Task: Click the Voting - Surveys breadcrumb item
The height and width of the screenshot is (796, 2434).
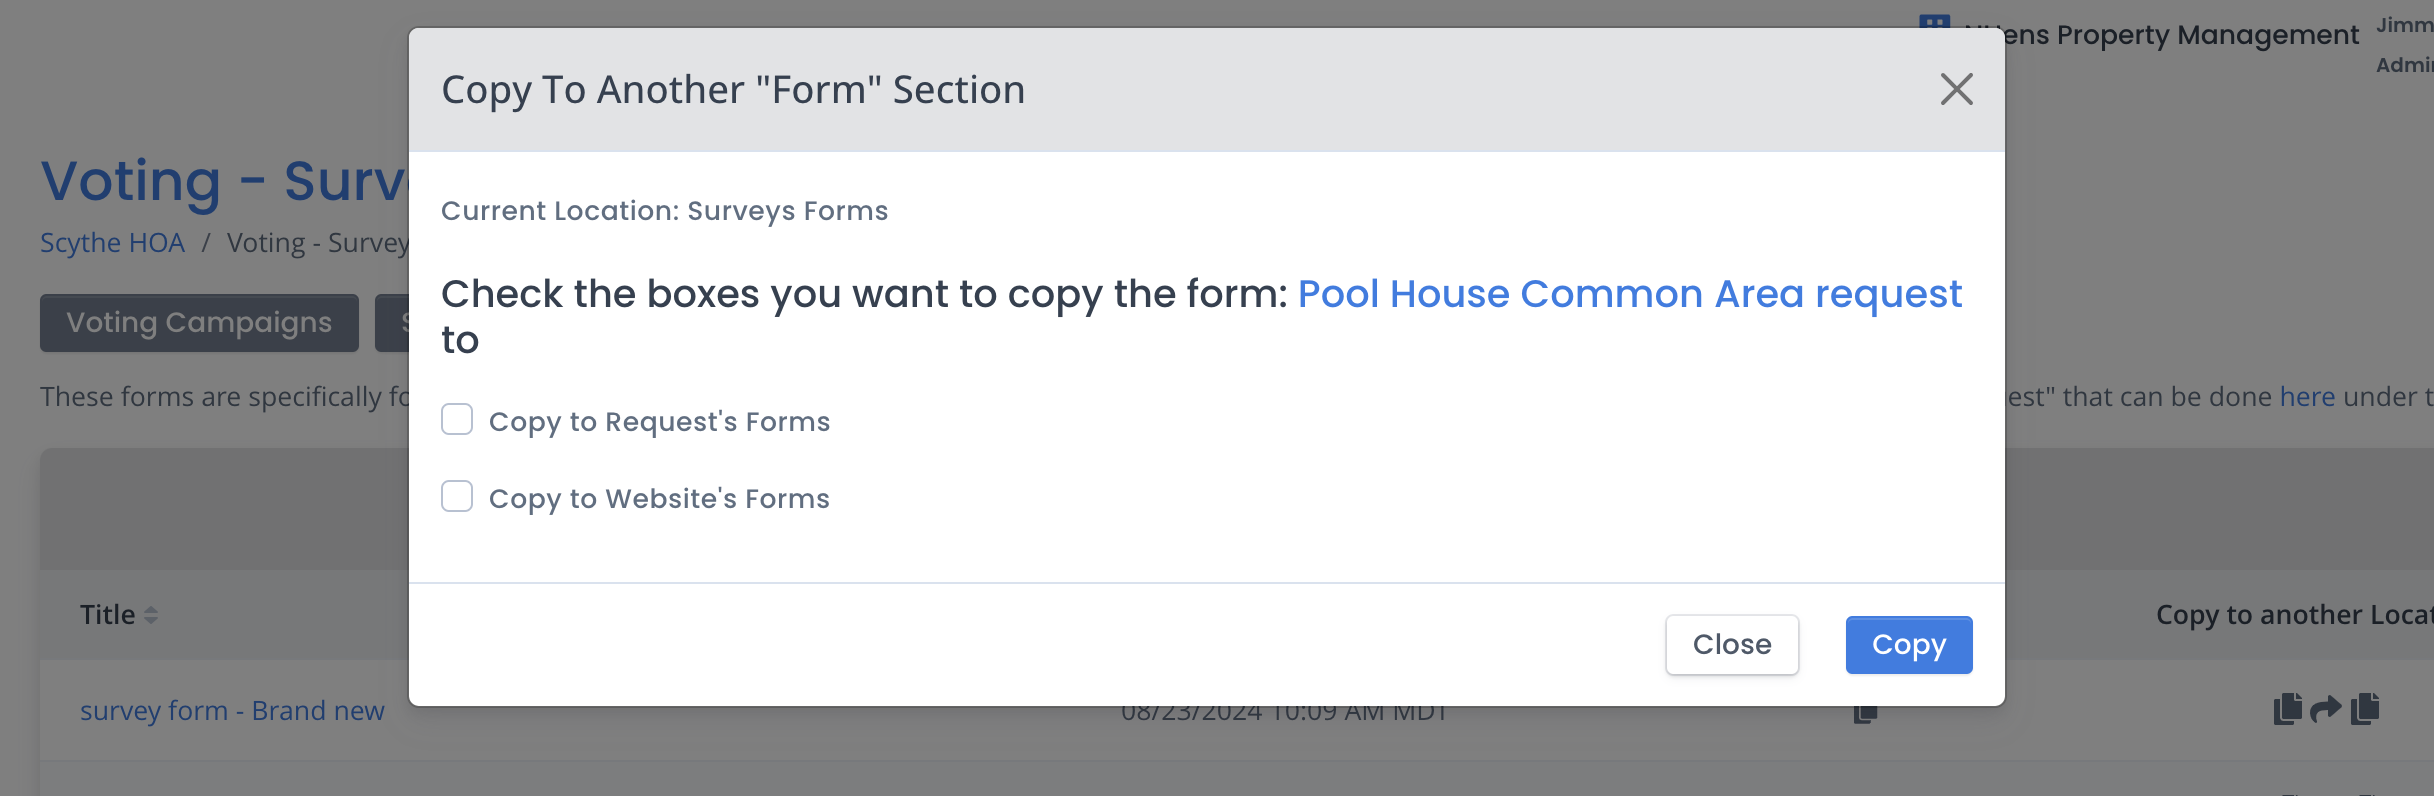Action: point(318,243)
